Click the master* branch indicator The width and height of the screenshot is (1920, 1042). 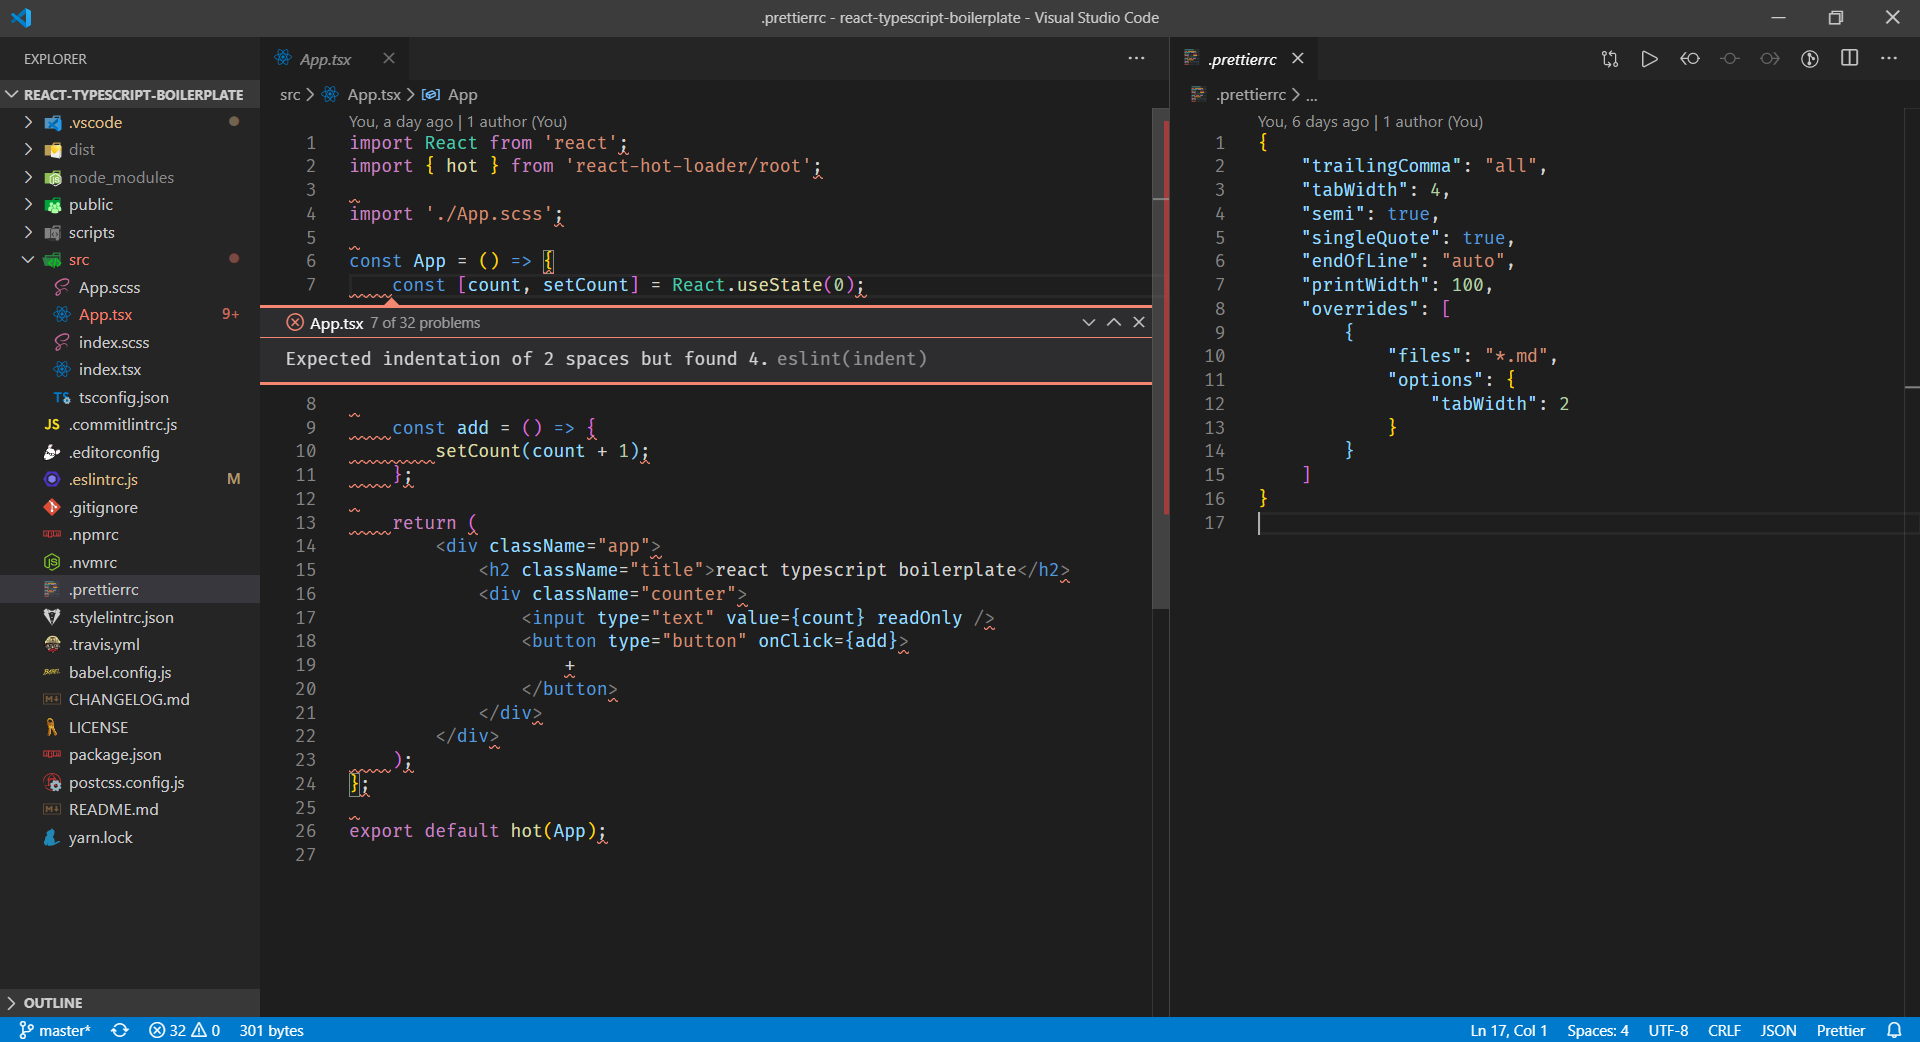55,1030
